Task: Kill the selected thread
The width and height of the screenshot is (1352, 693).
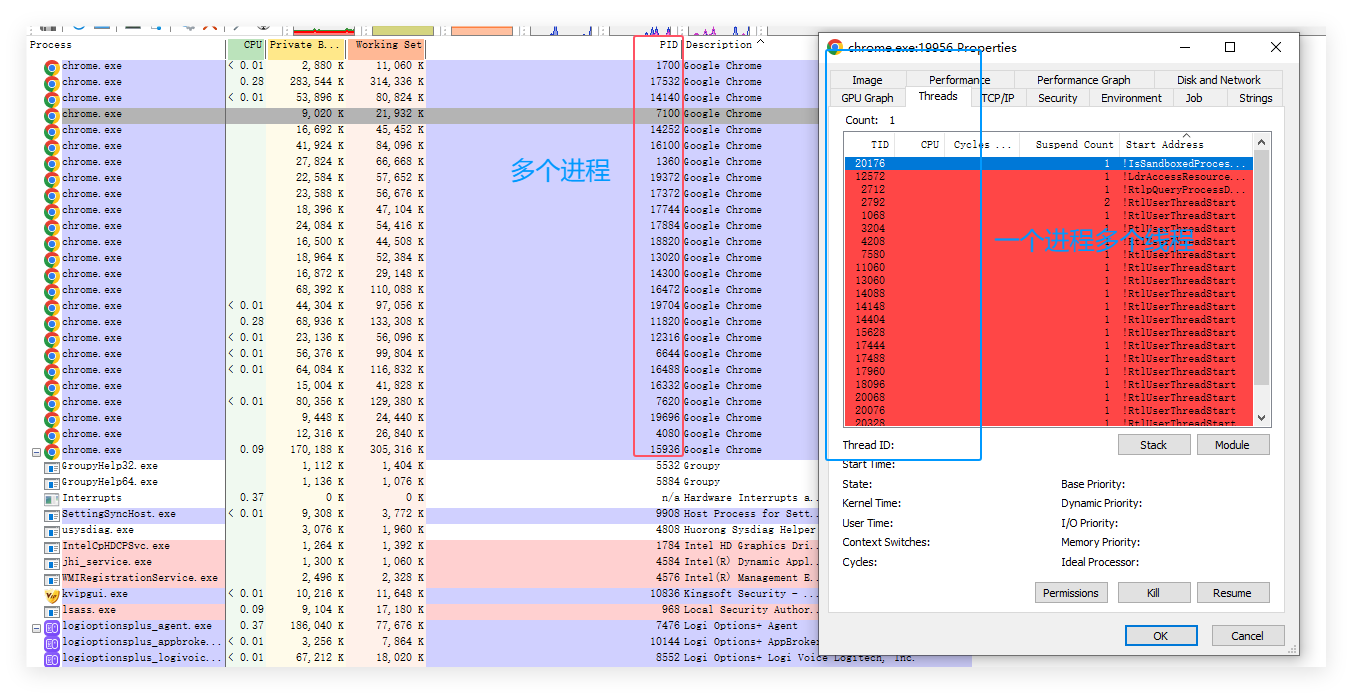Action: pyautogui.click(x=1153, y=593)
